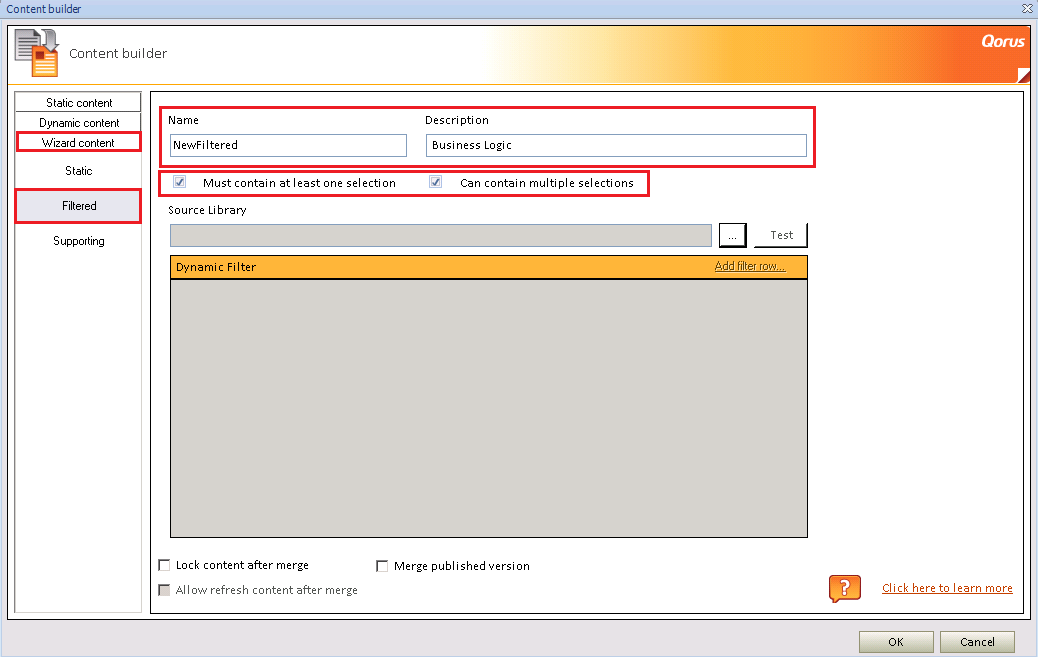Close the Content builder window
Viewport: 1038px width, 657px height.
coord(1027,9)
